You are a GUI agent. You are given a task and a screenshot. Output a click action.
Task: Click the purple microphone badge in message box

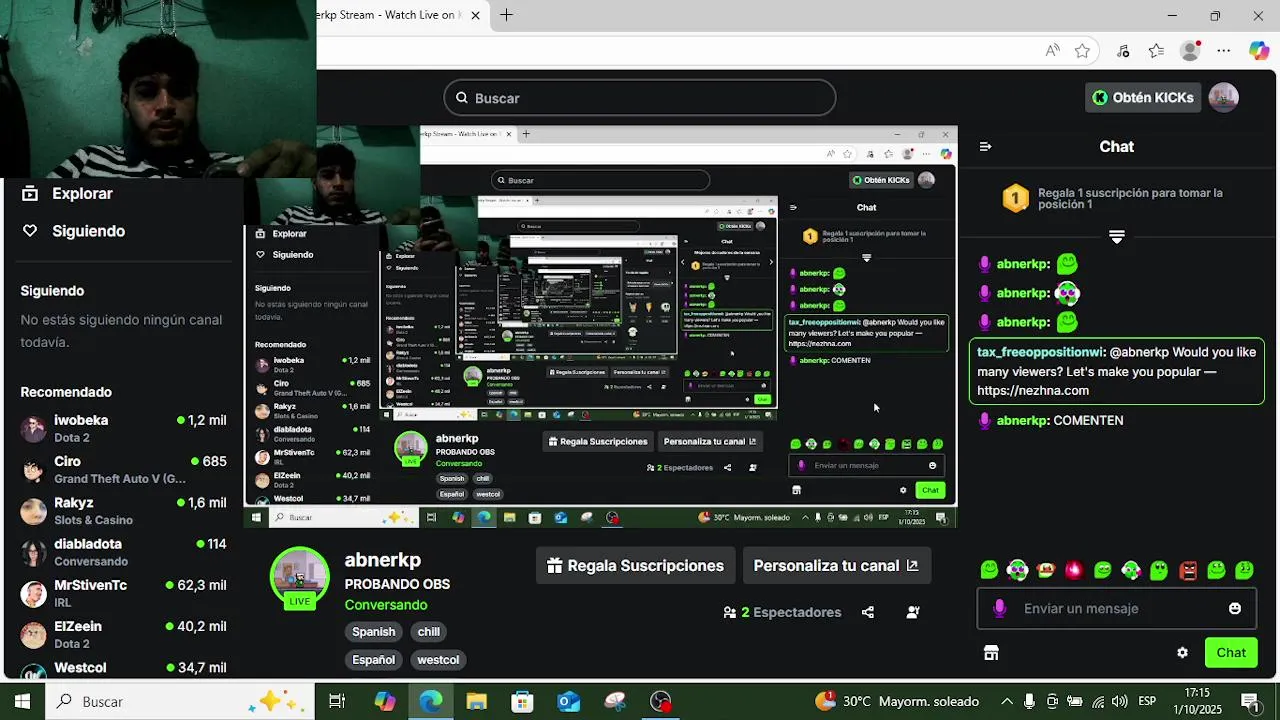coord(999,608)
